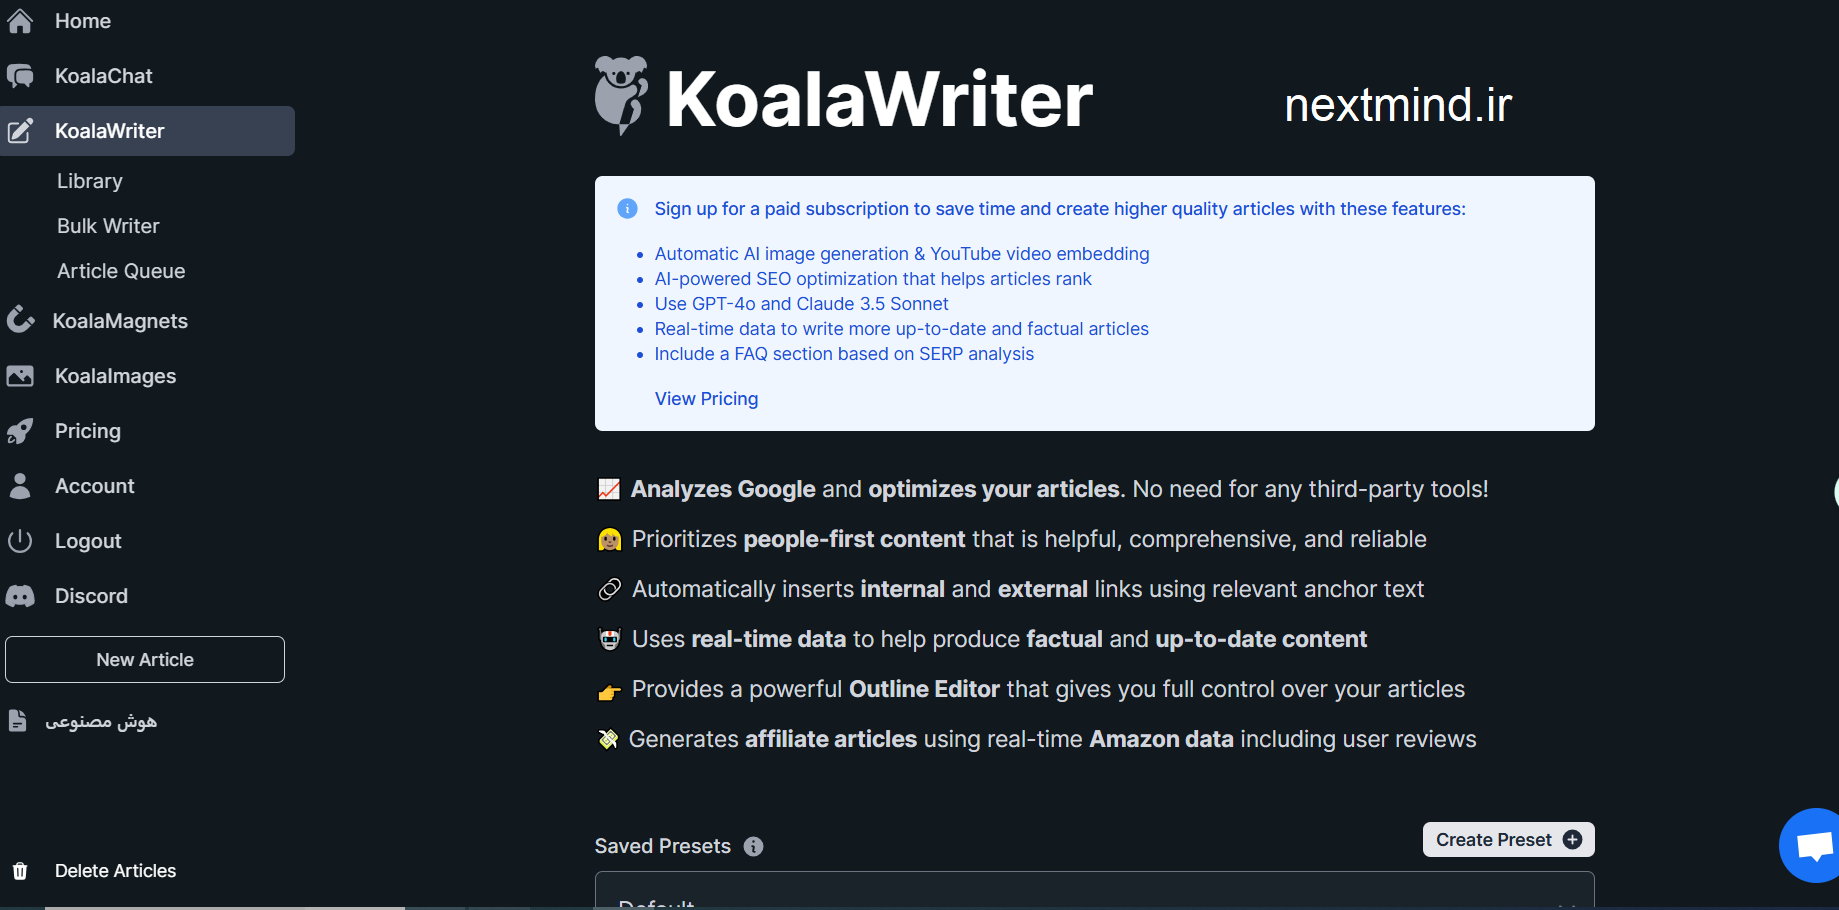Viewport: 1839px width, 910px height.
Task: Open the saved article titled هوش مصنوعی
Action: (100, 721)
